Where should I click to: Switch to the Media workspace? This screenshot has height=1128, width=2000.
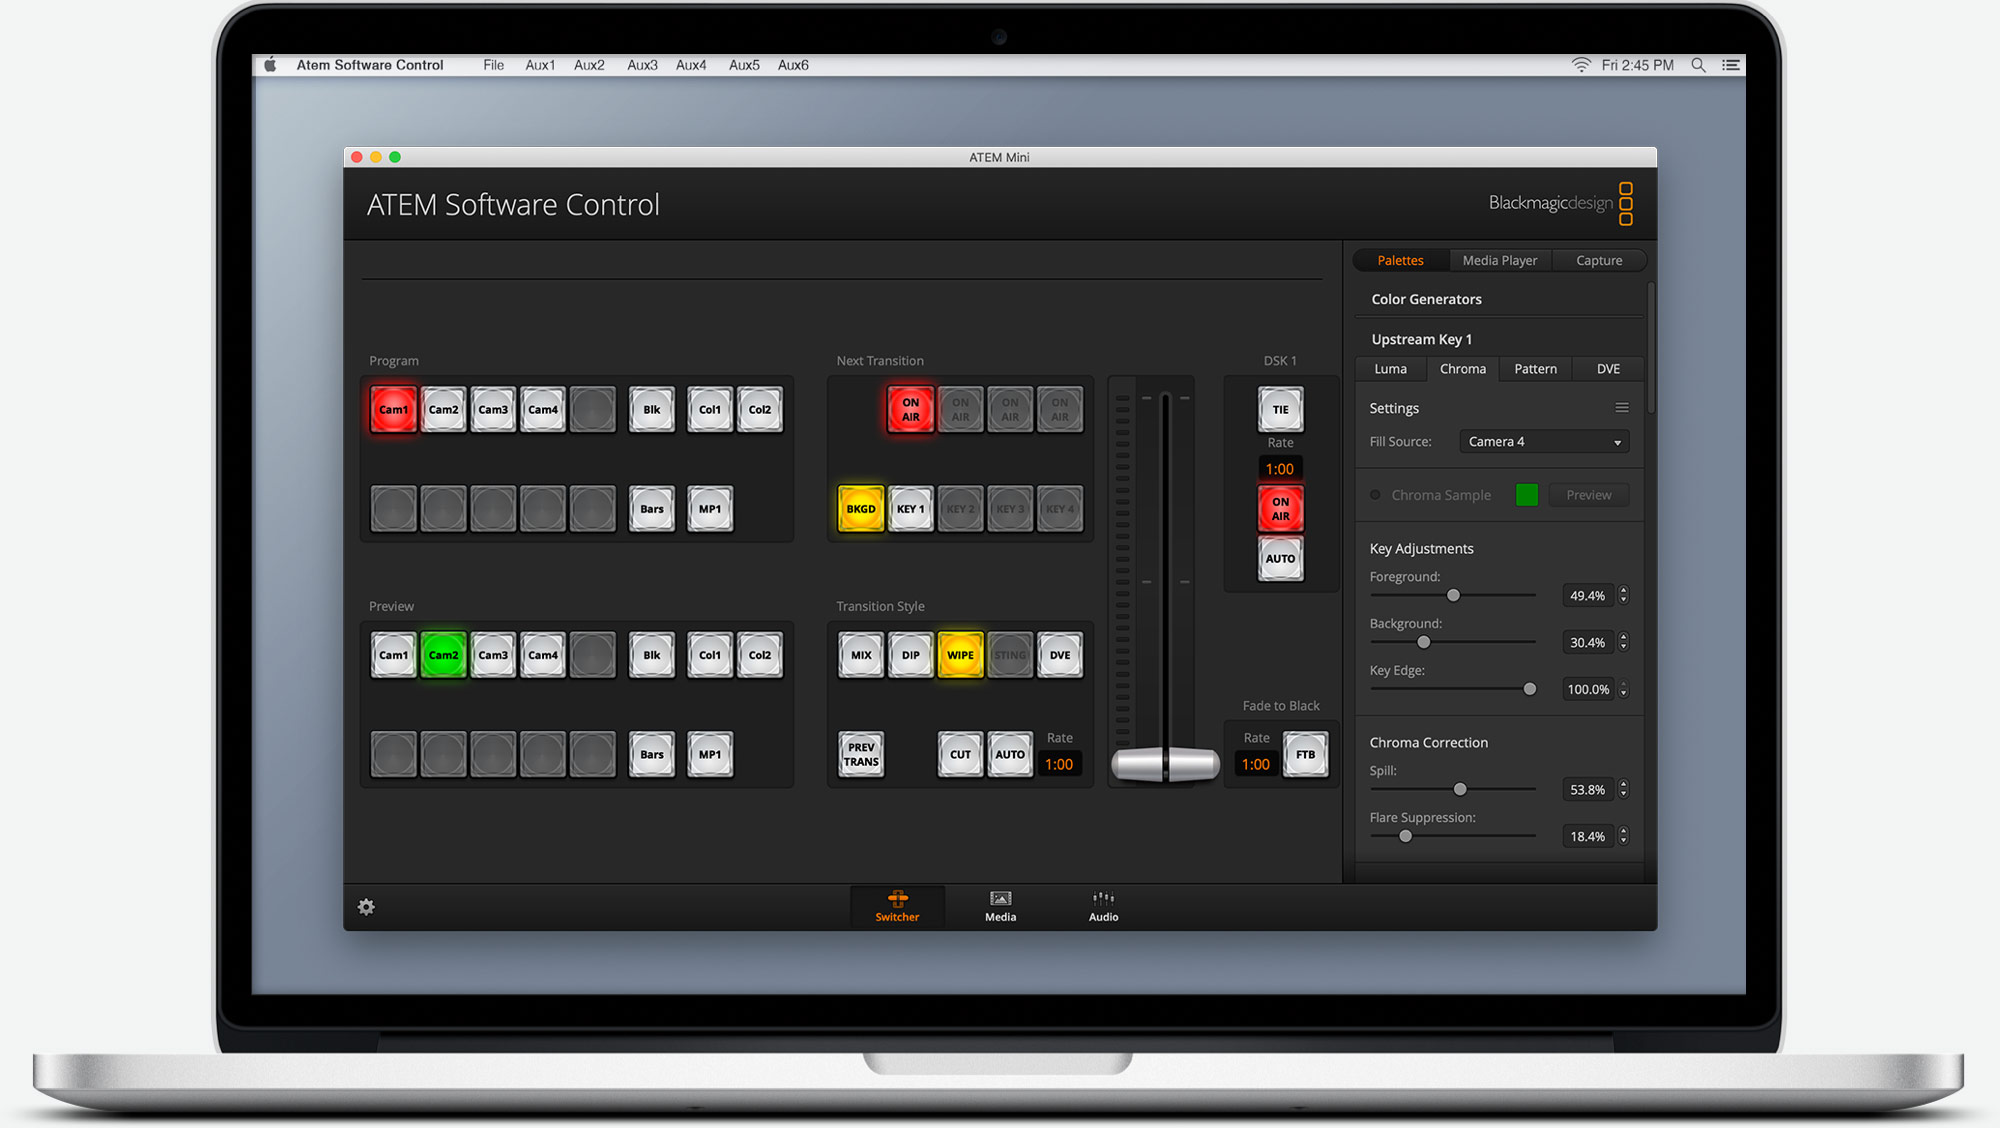pos(999,906)
